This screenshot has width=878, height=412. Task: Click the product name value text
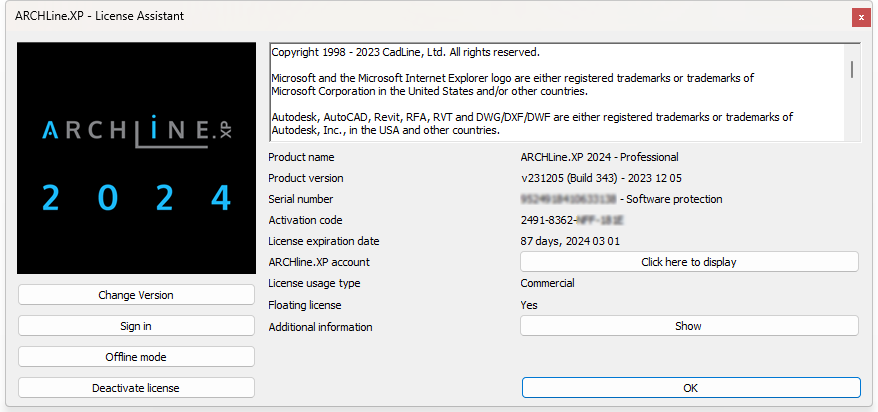click(599, 157)
